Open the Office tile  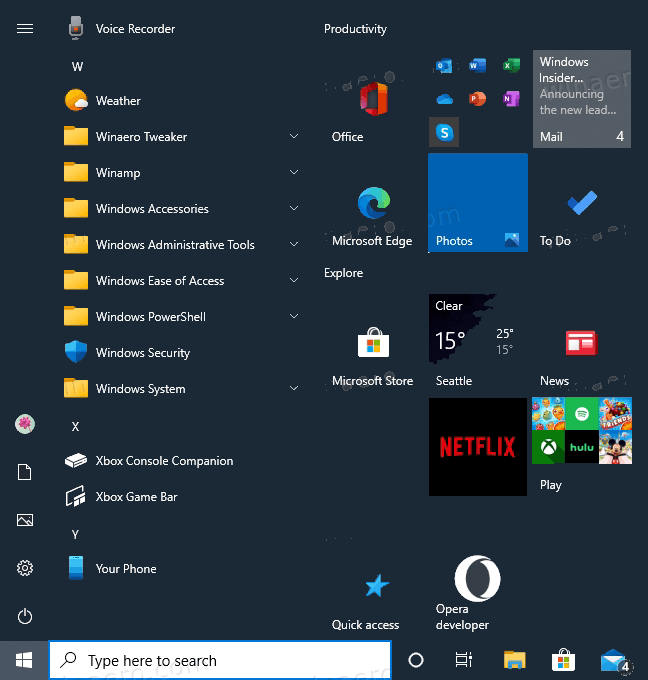coord(374,99)
